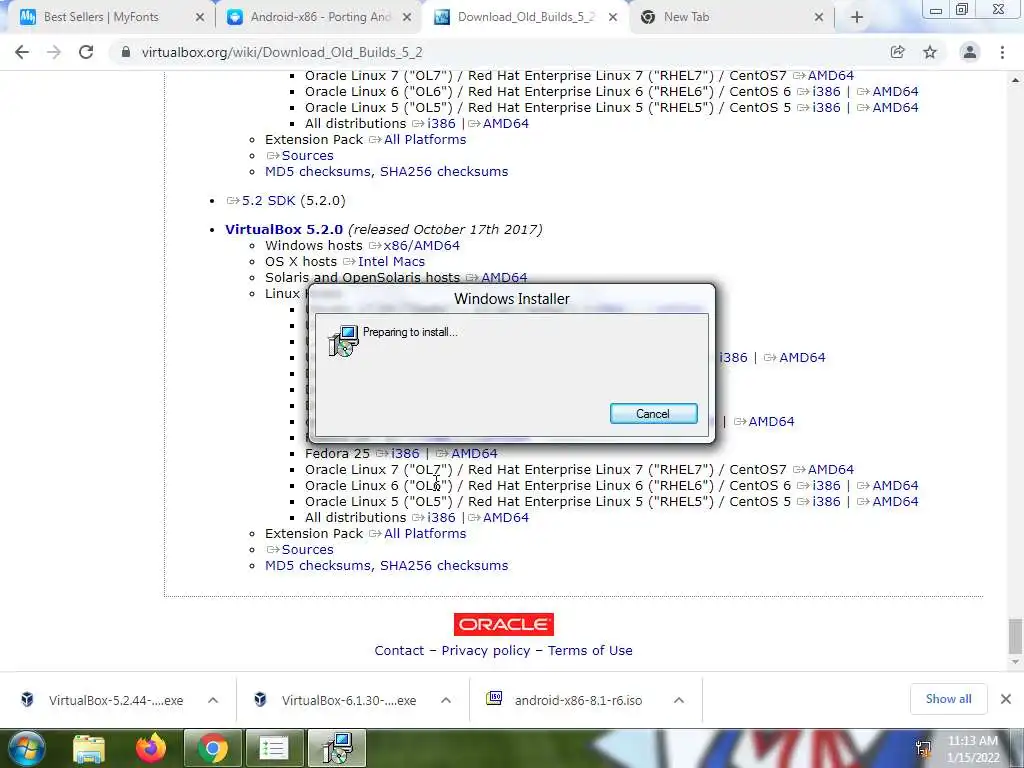The image size is (1024, 768).
Task: Open the Chrome profile avatar
Action: coord(970,52)
